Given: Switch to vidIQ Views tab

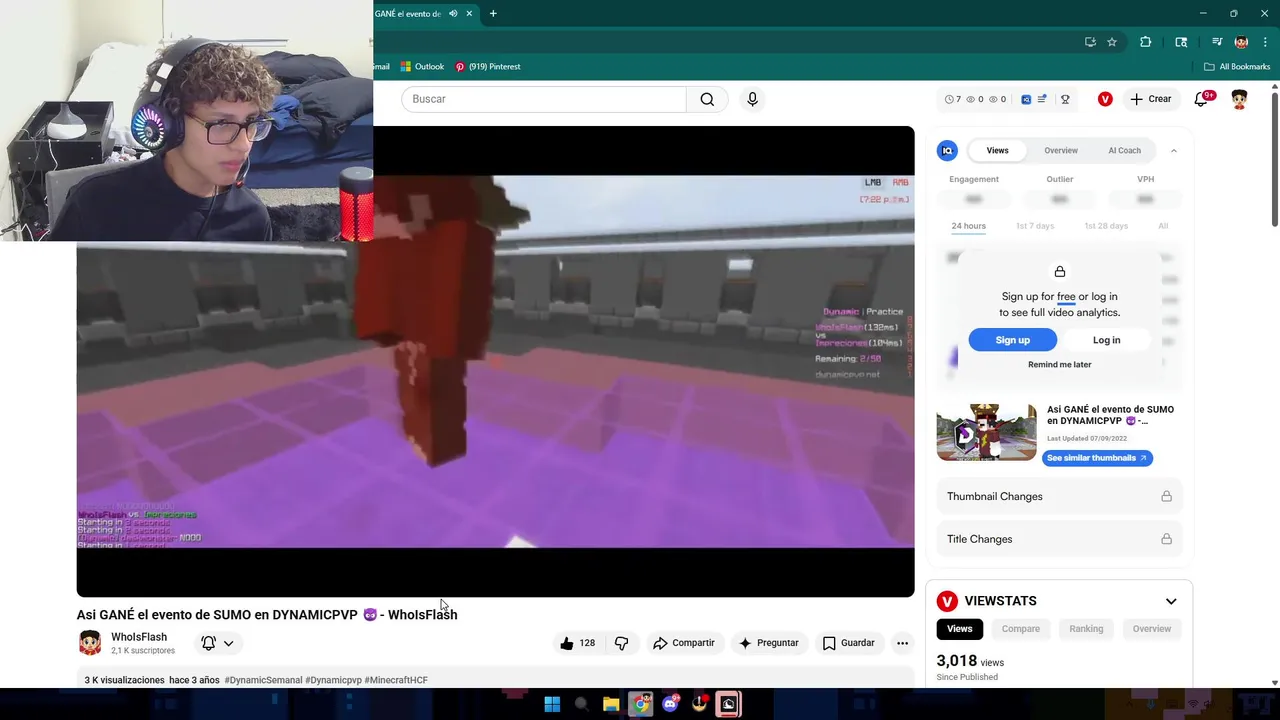Looking at the screenshot, I should 998,150.
